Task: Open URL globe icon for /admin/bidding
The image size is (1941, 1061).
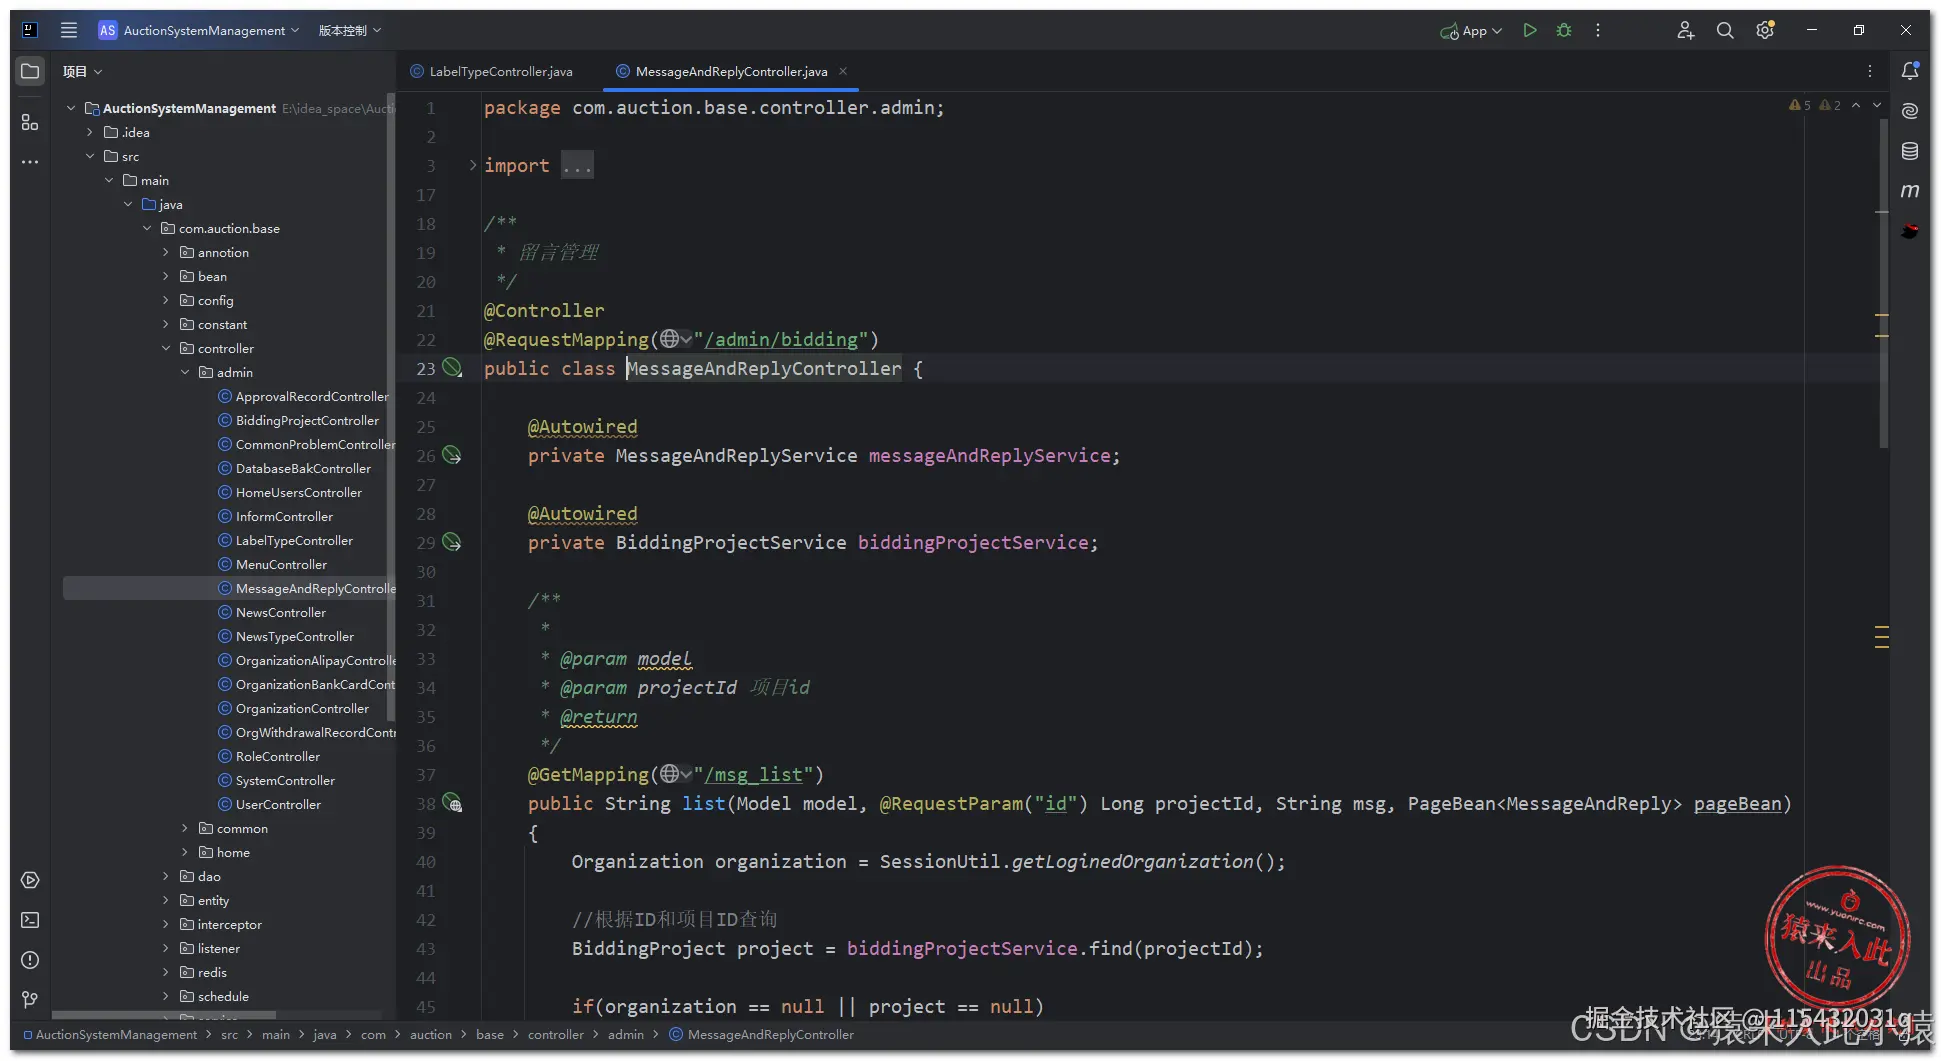Action: (x=676, y=339)
